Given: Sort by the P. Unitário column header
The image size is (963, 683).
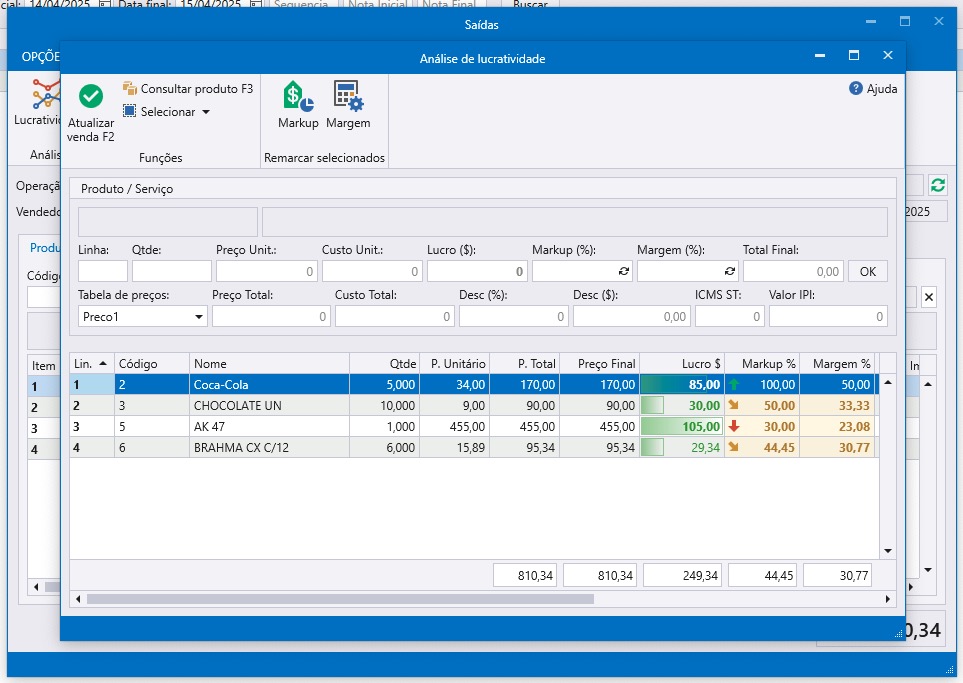Looking at the screenshot, I should 454,364.
